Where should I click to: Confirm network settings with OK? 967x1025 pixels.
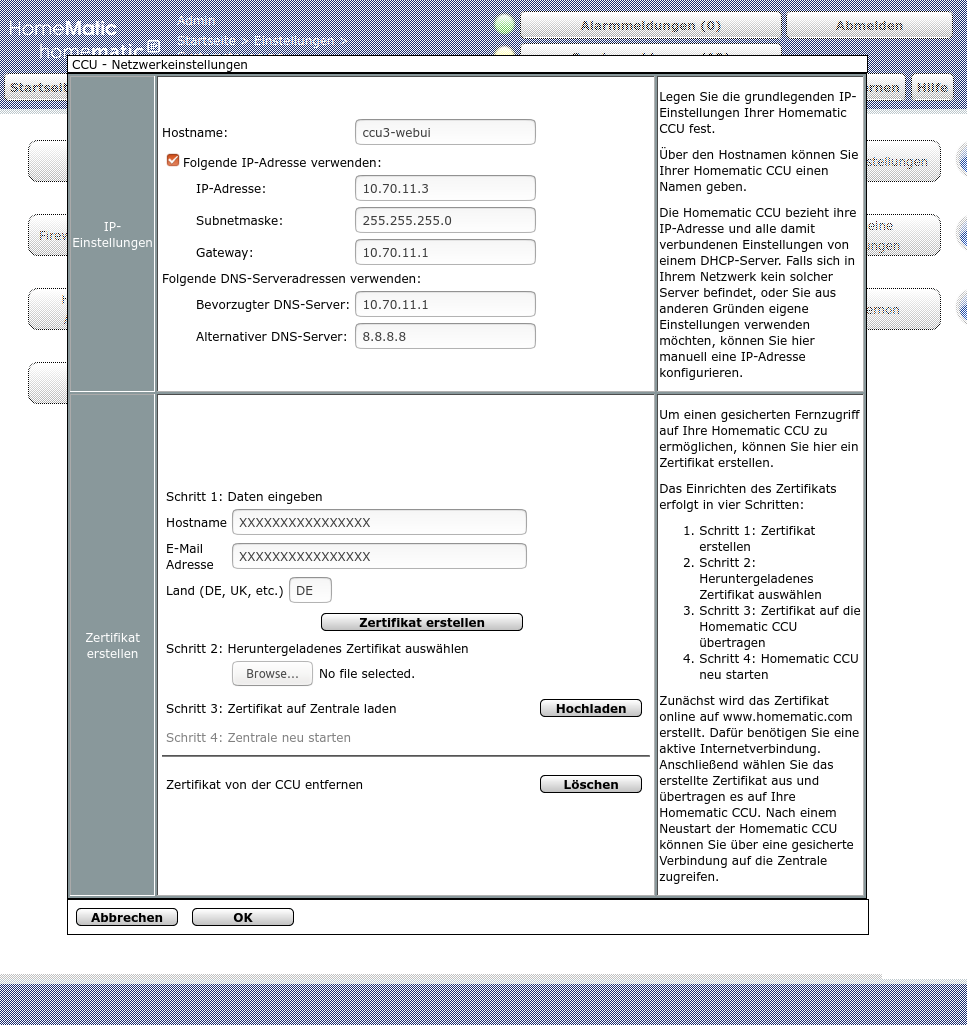click(242, 917)
